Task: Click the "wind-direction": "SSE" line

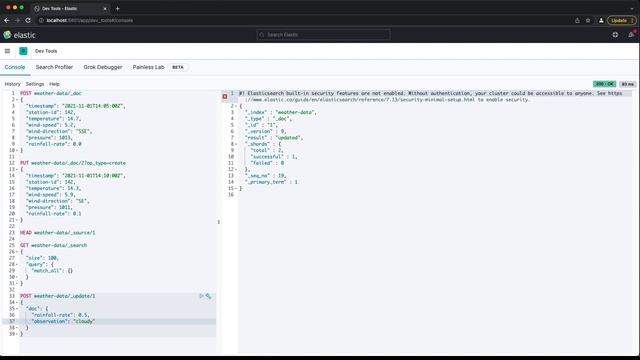Action: coord(59,131)
